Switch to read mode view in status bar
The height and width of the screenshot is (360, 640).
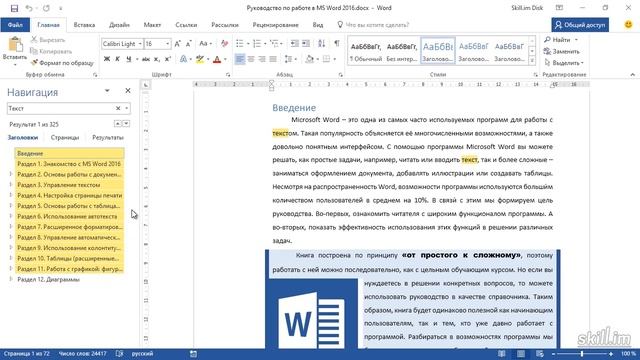502,354
